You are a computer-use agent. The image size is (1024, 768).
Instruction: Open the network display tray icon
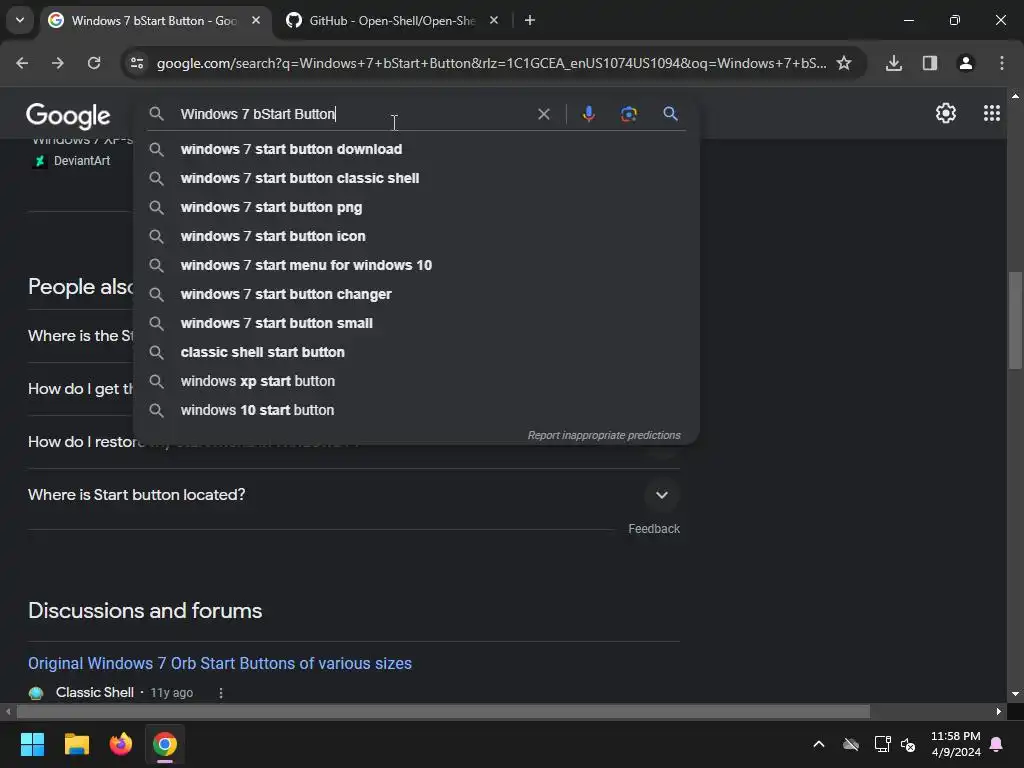882,744
